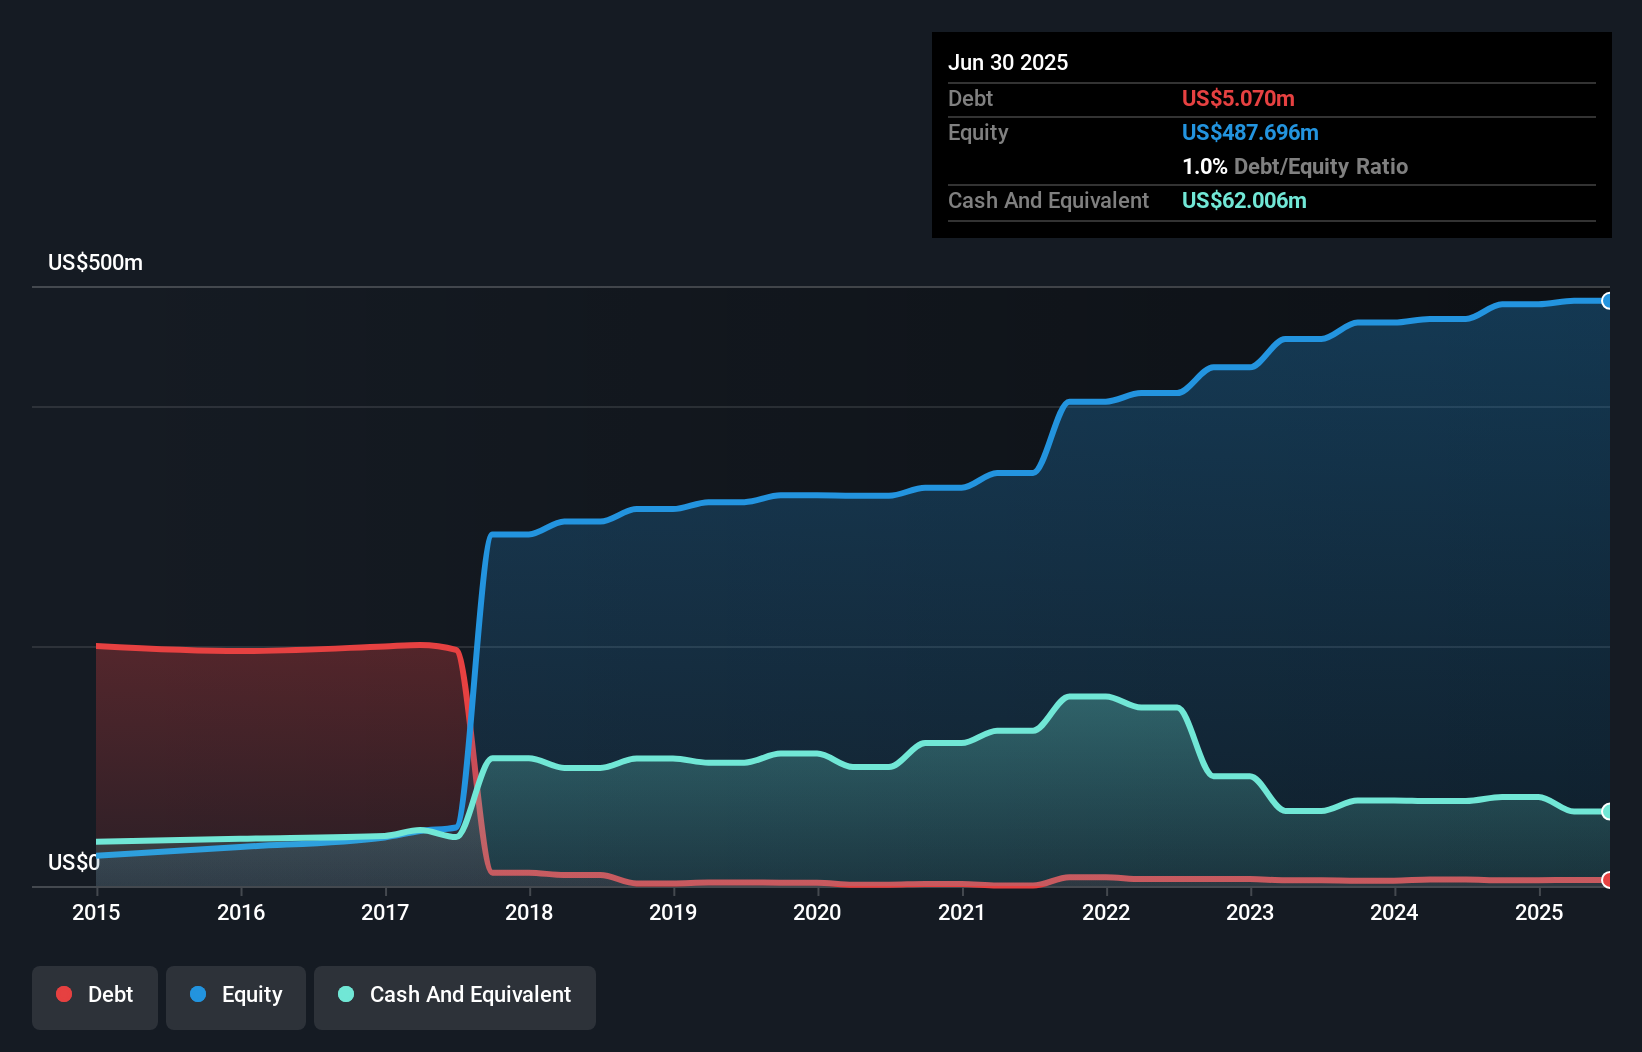
Task: Toggle the Debt series legend button
Action: (x=94, y=997)
